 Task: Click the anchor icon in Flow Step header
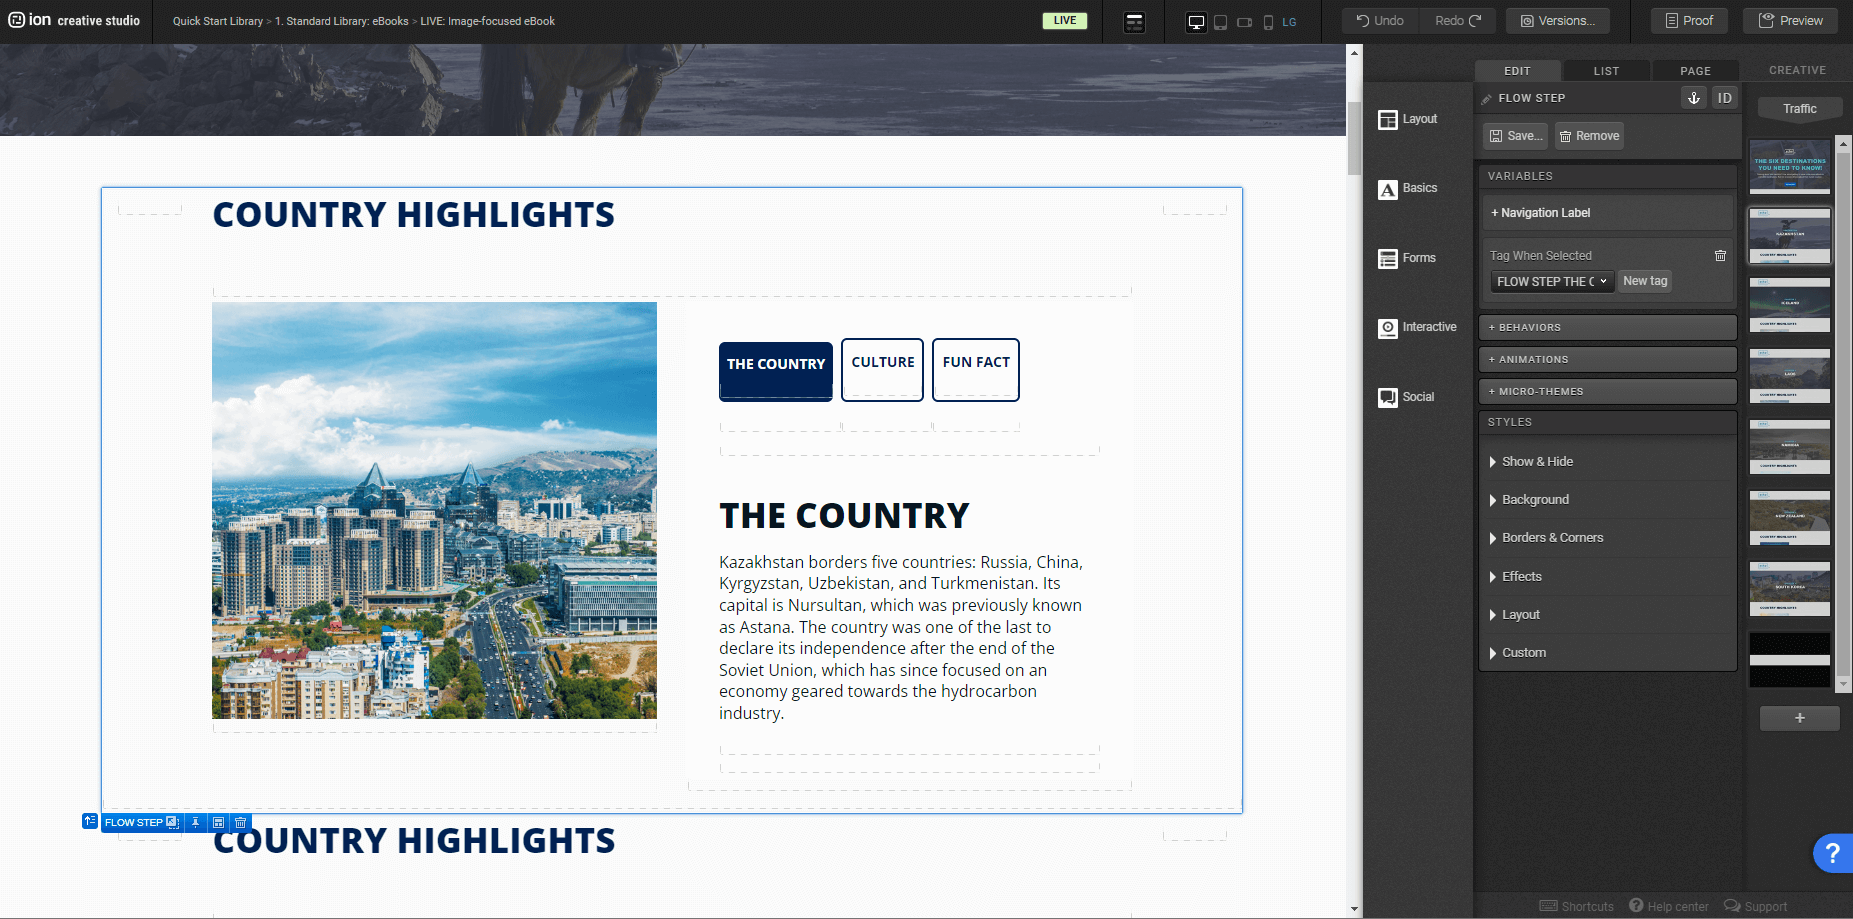coord(1693,98)
